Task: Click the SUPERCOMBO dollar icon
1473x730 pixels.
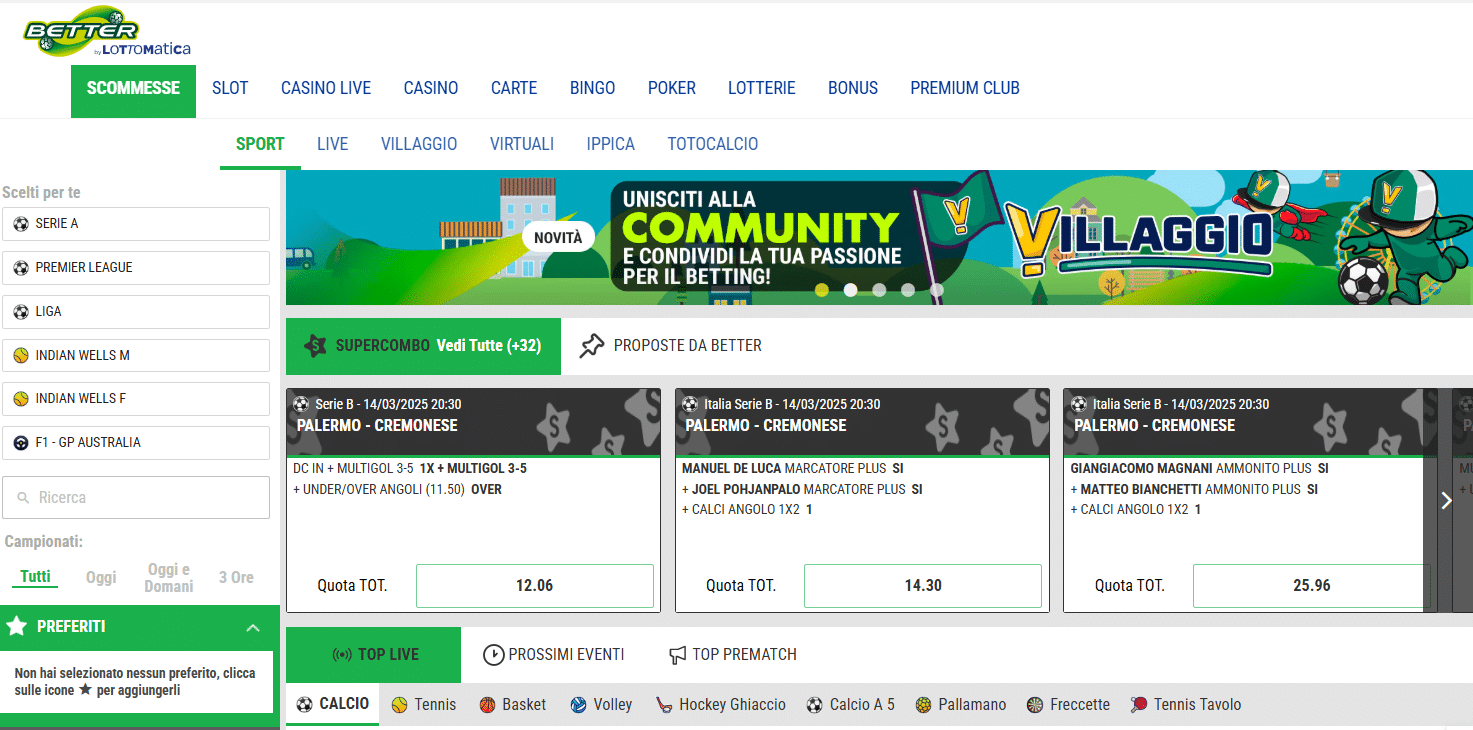Action: point(317,346)
